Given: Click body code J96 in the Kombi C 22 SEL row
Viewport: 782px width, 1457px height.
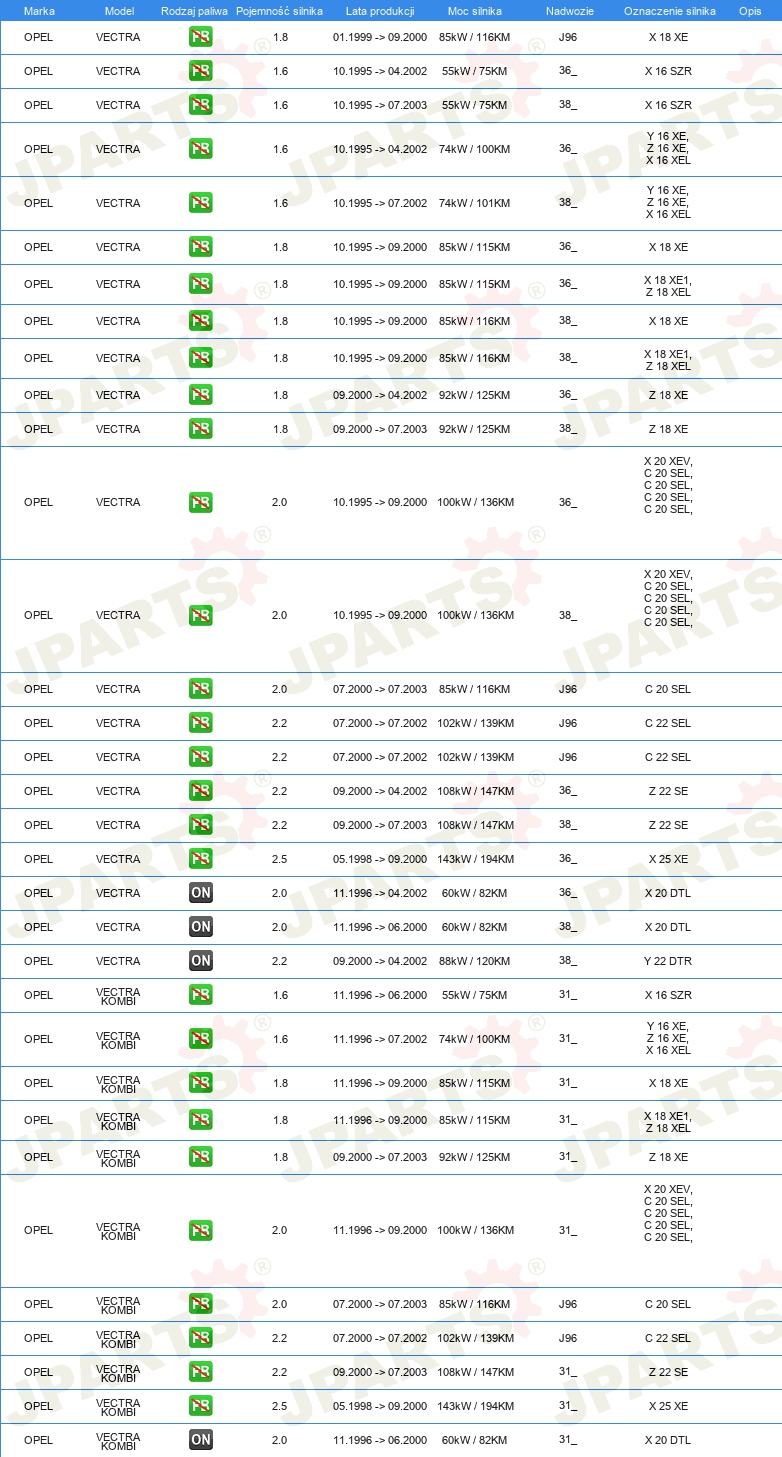Looking at the screenshot, I should pos(568,1338).
